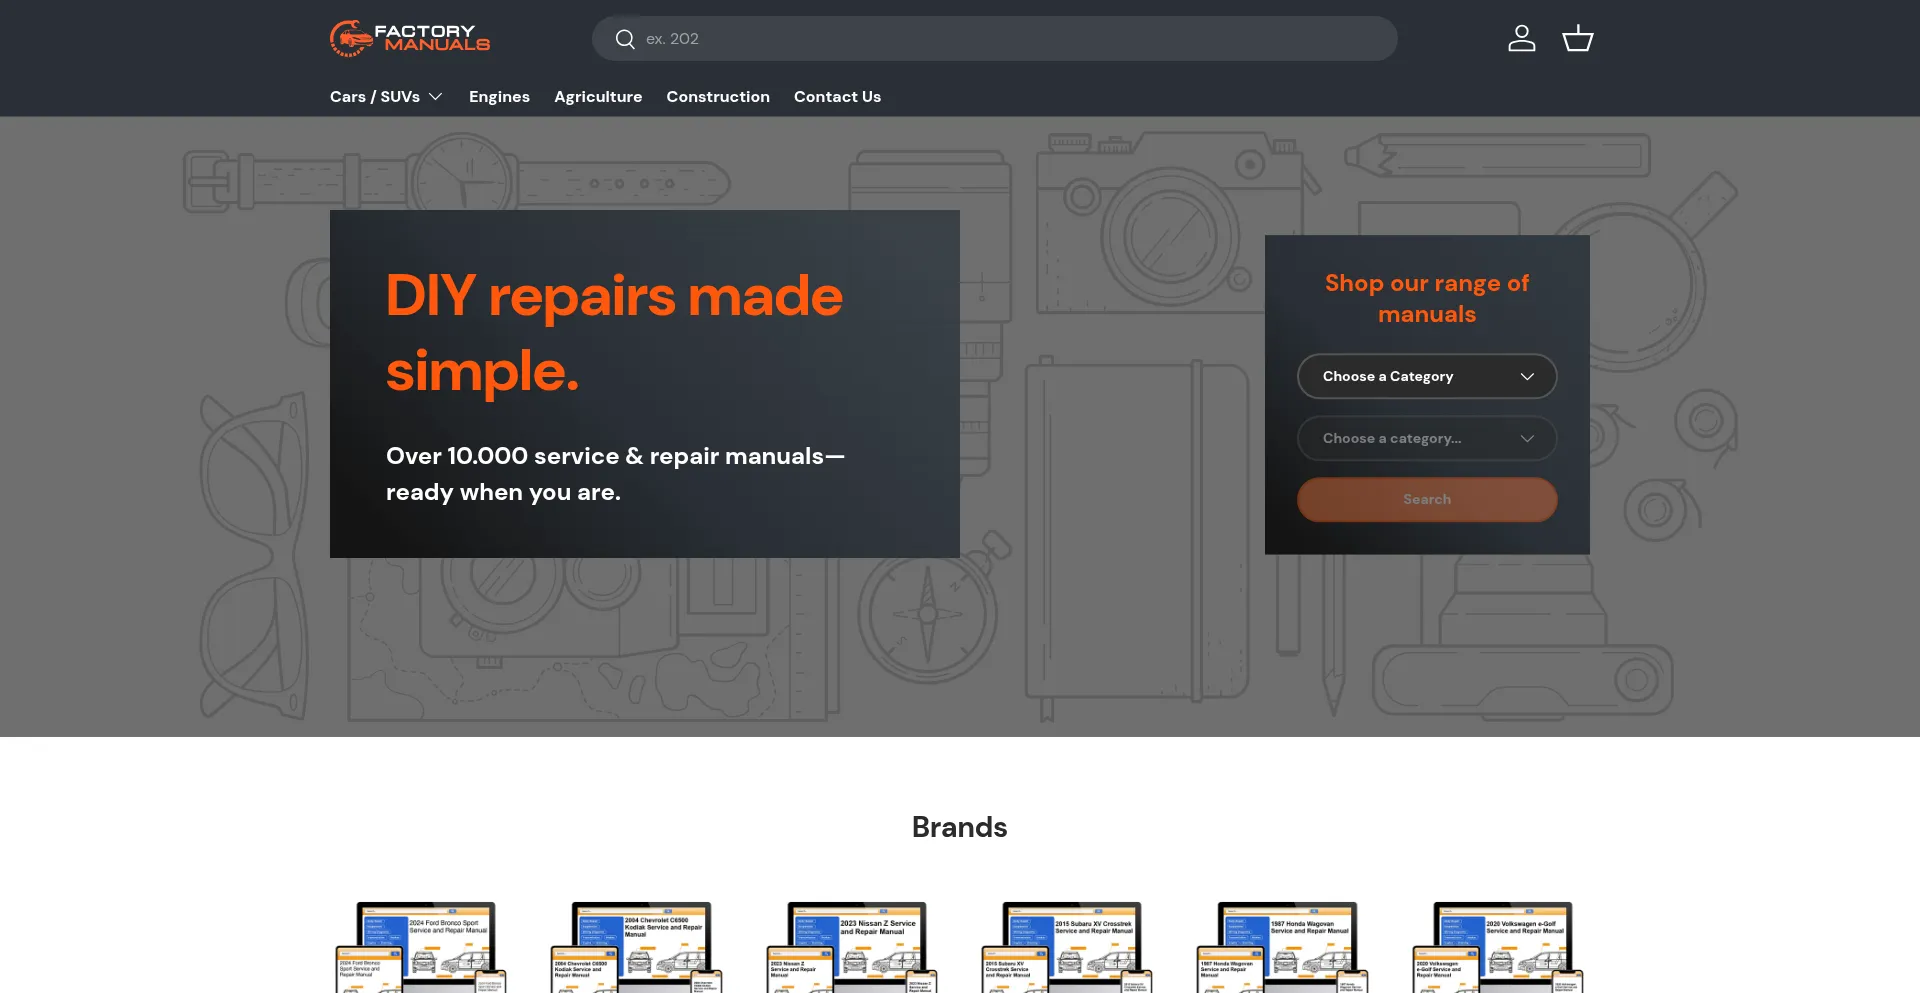The image size is (1920, 993).
Task: Open the 1987 Honda Wagovan manual thumbnail
Action: coord(1283,947)
